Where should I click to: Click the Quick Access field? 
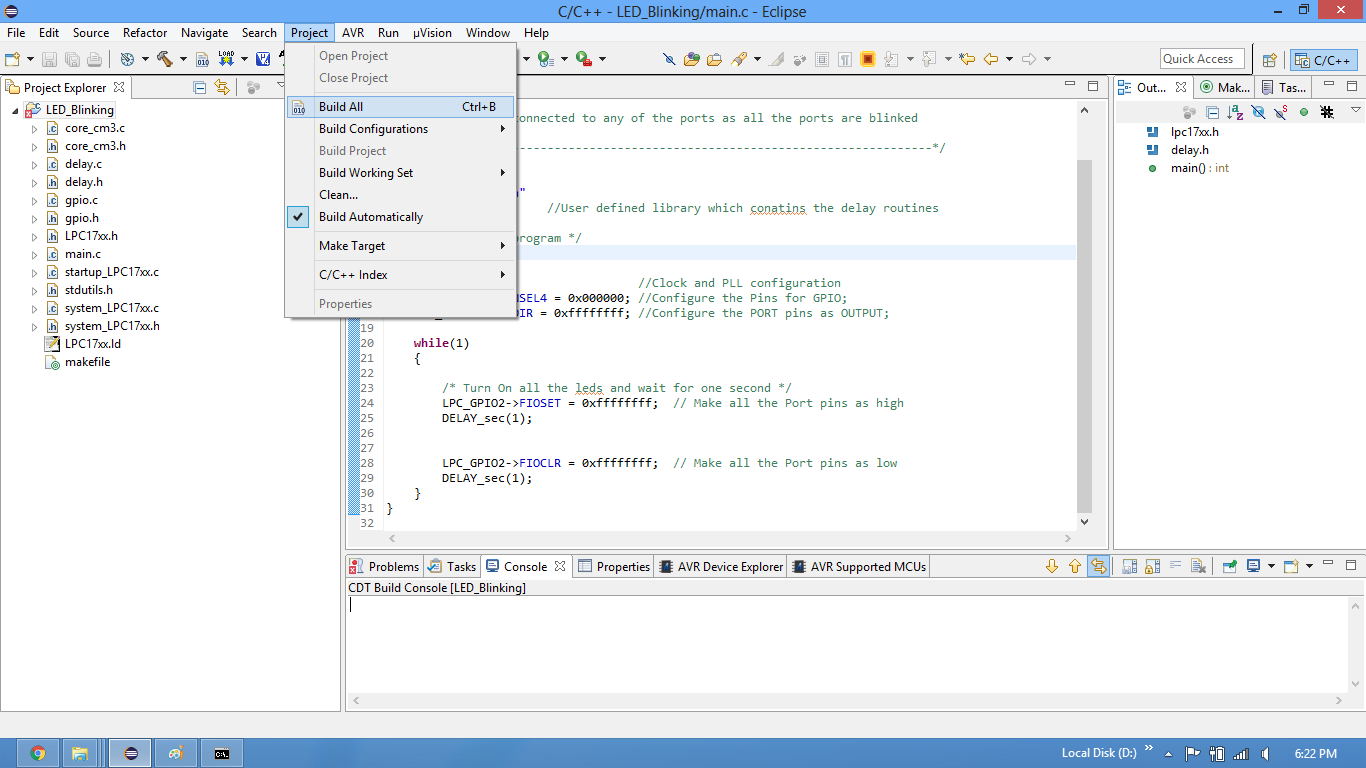[x=1203, y=59]
